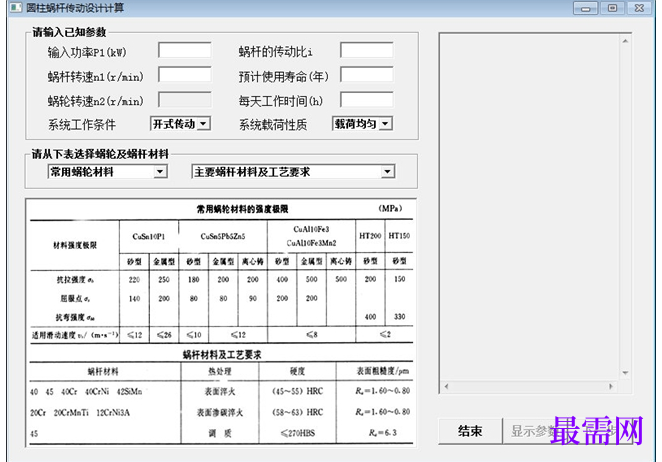662x462 pixels.
Task: Click the application icon in title bar
Action: [x=16, y=7]
